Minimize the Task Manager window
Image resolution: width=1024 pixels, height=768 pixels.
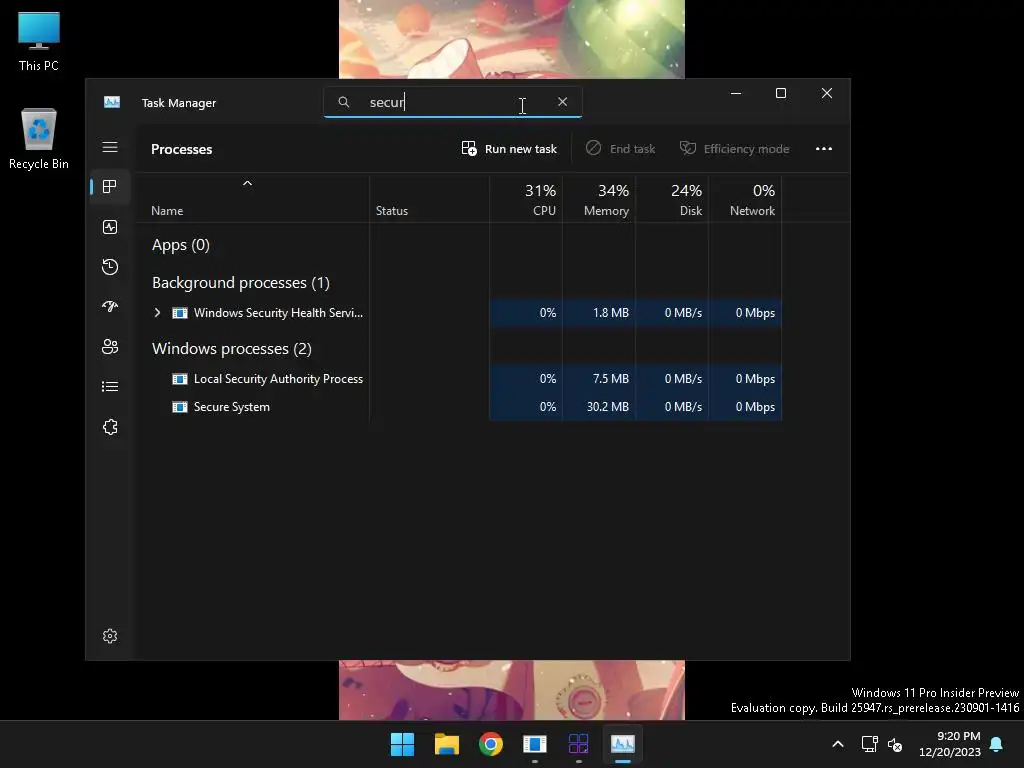click(736, 93)
